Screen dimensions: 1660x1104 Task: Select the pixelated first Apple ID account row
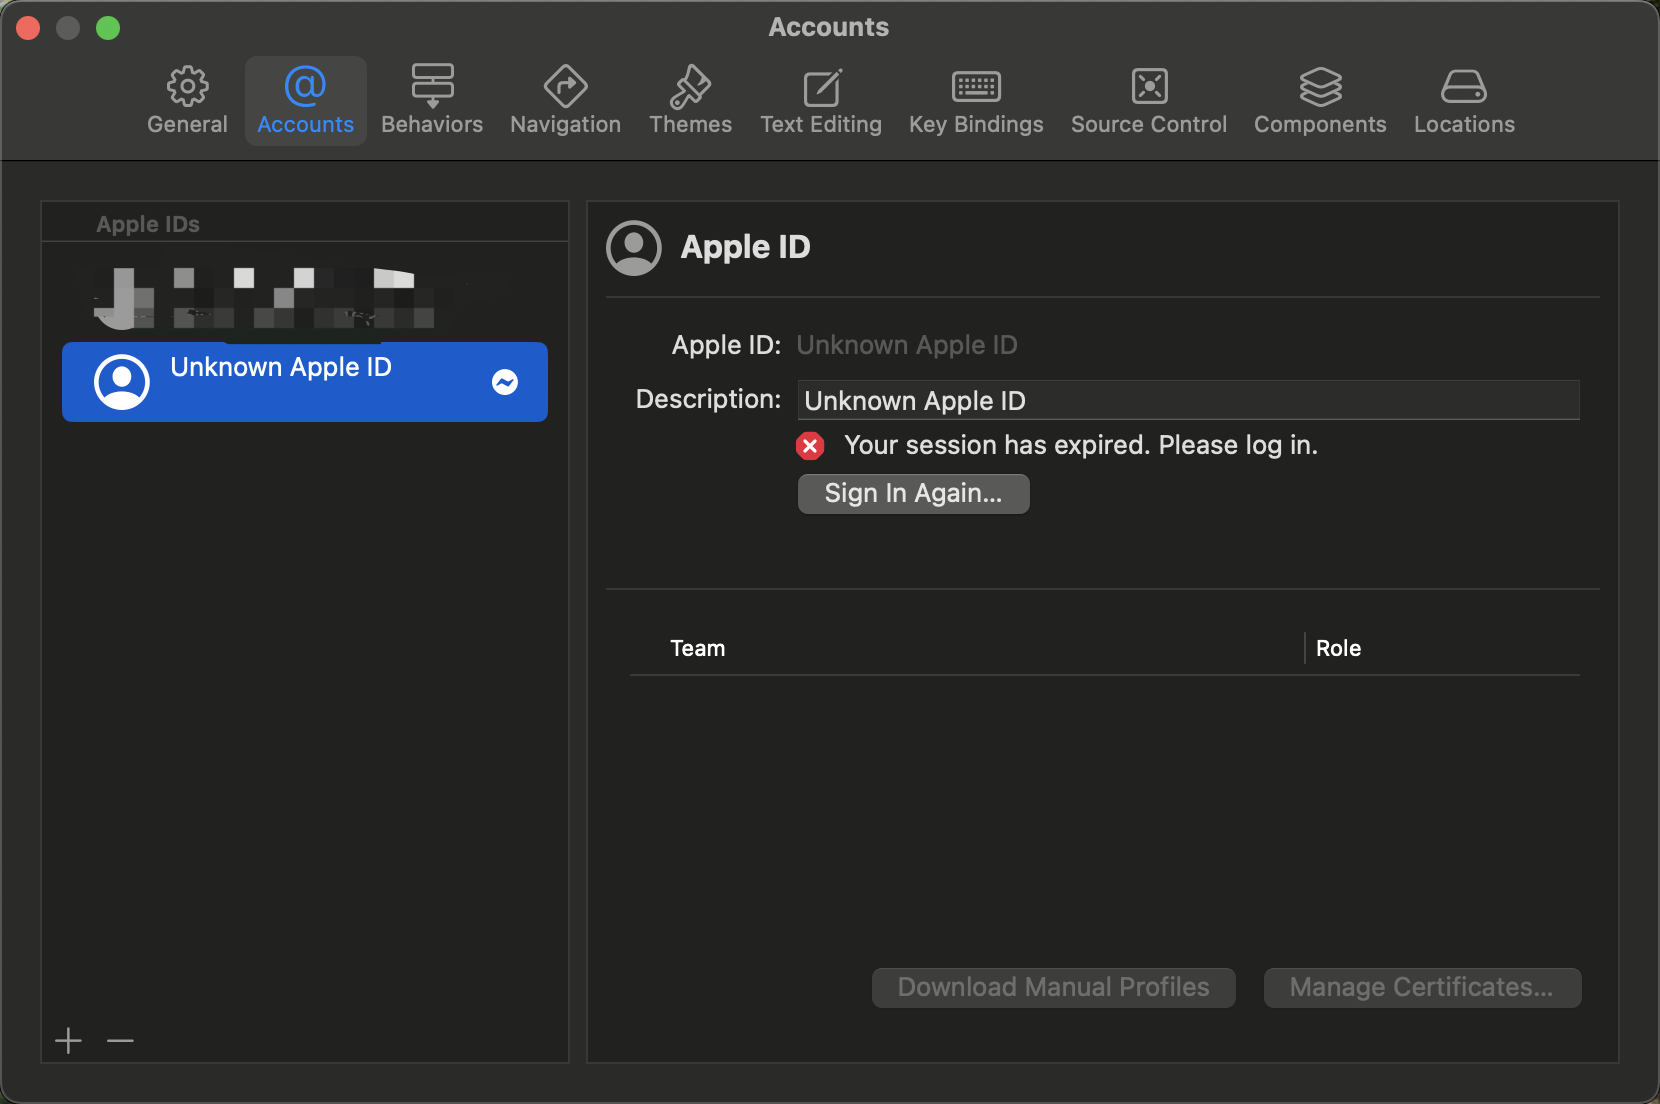pos(305,297)
